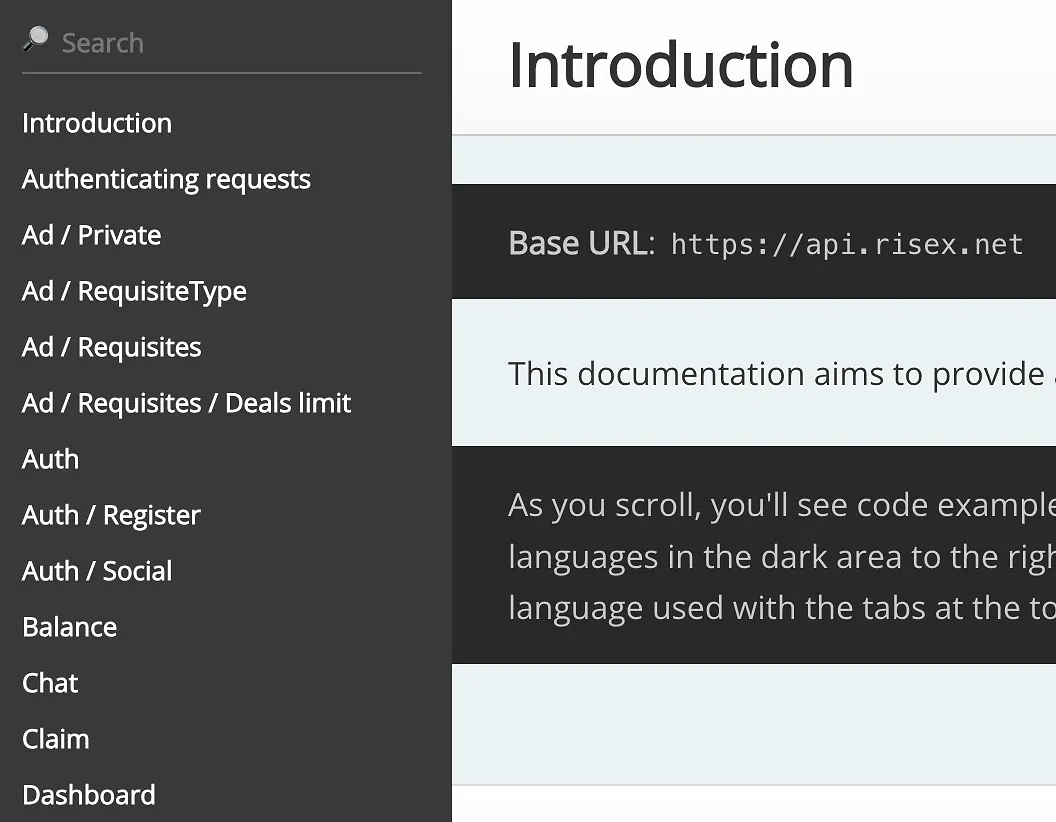Select the Auth / Social entry
Viewport: 1056px width, 822px height.
click(97, 571)
